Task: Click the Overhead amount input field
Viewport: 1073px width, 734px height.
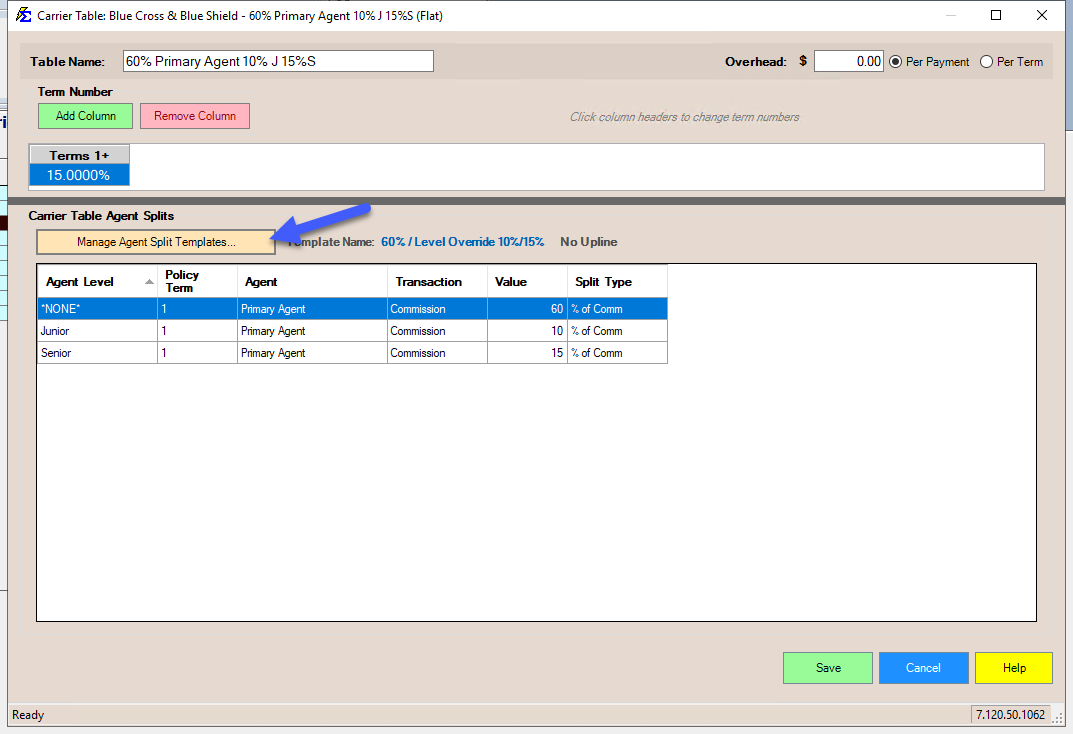Action: 848,62
